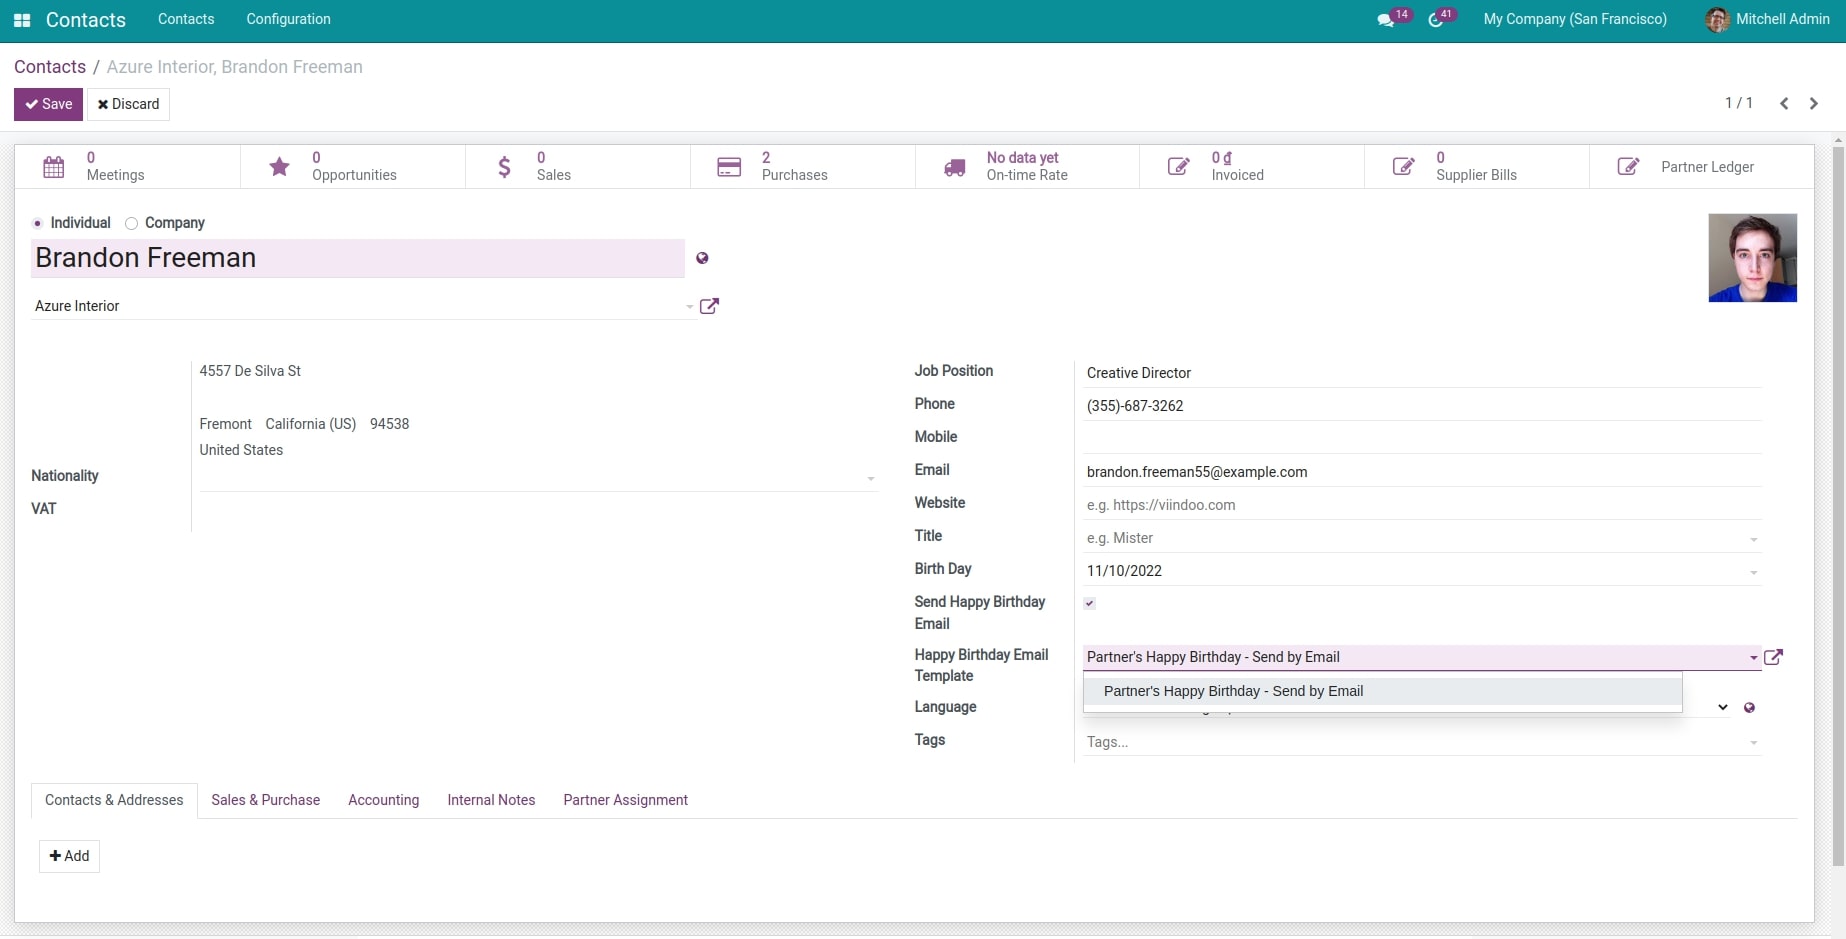Uncheck Send Happy Birthday Email
The width and height of the screenshot is (1846, 939).
point(1089,603)
